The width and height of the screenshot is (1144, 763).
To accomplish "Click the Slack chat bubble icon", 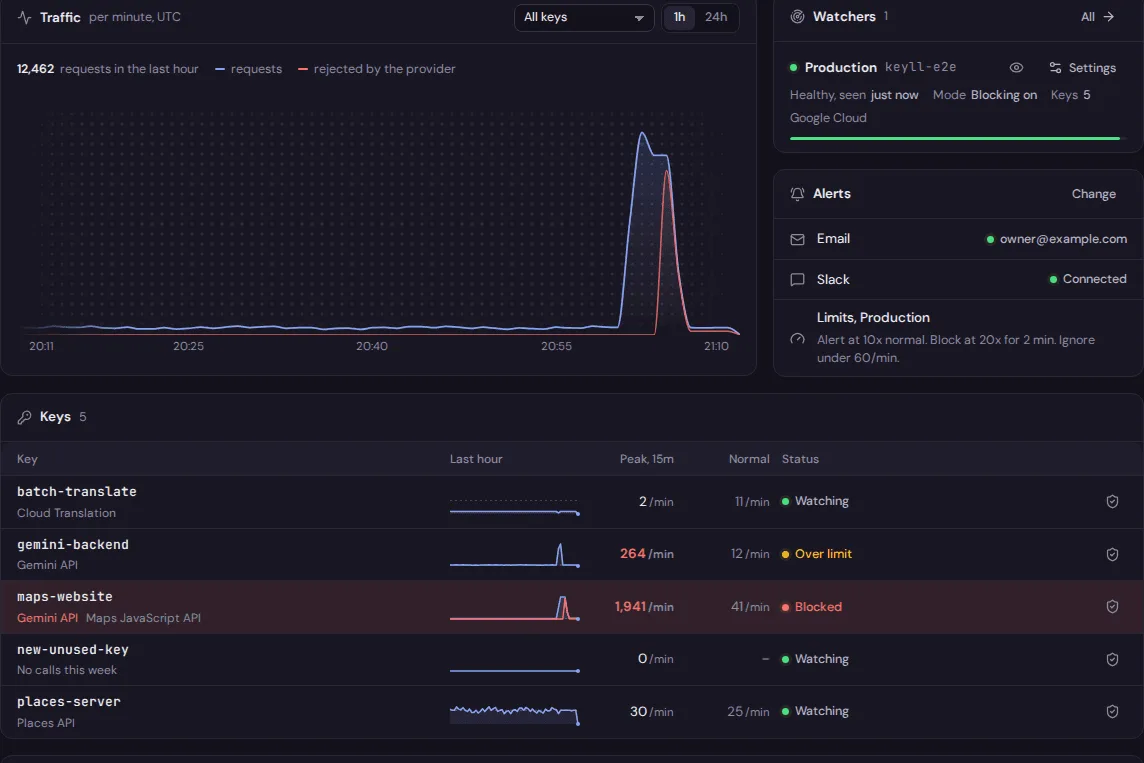I will point(797,279).
